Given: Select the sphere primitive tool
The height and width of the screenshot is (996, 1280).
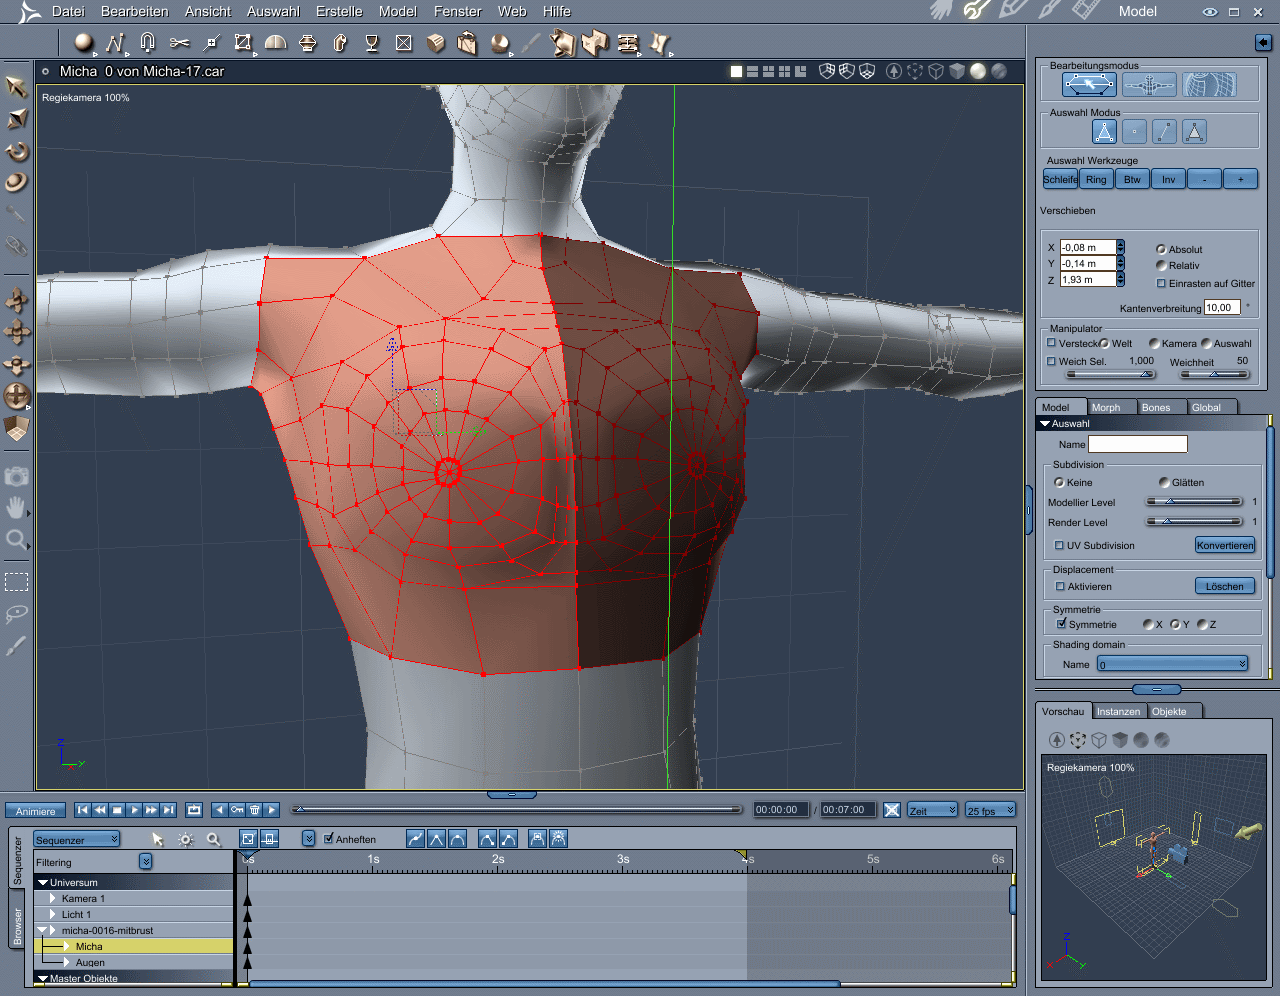Looking at the screenshot, I should click(x=83, y=42).
